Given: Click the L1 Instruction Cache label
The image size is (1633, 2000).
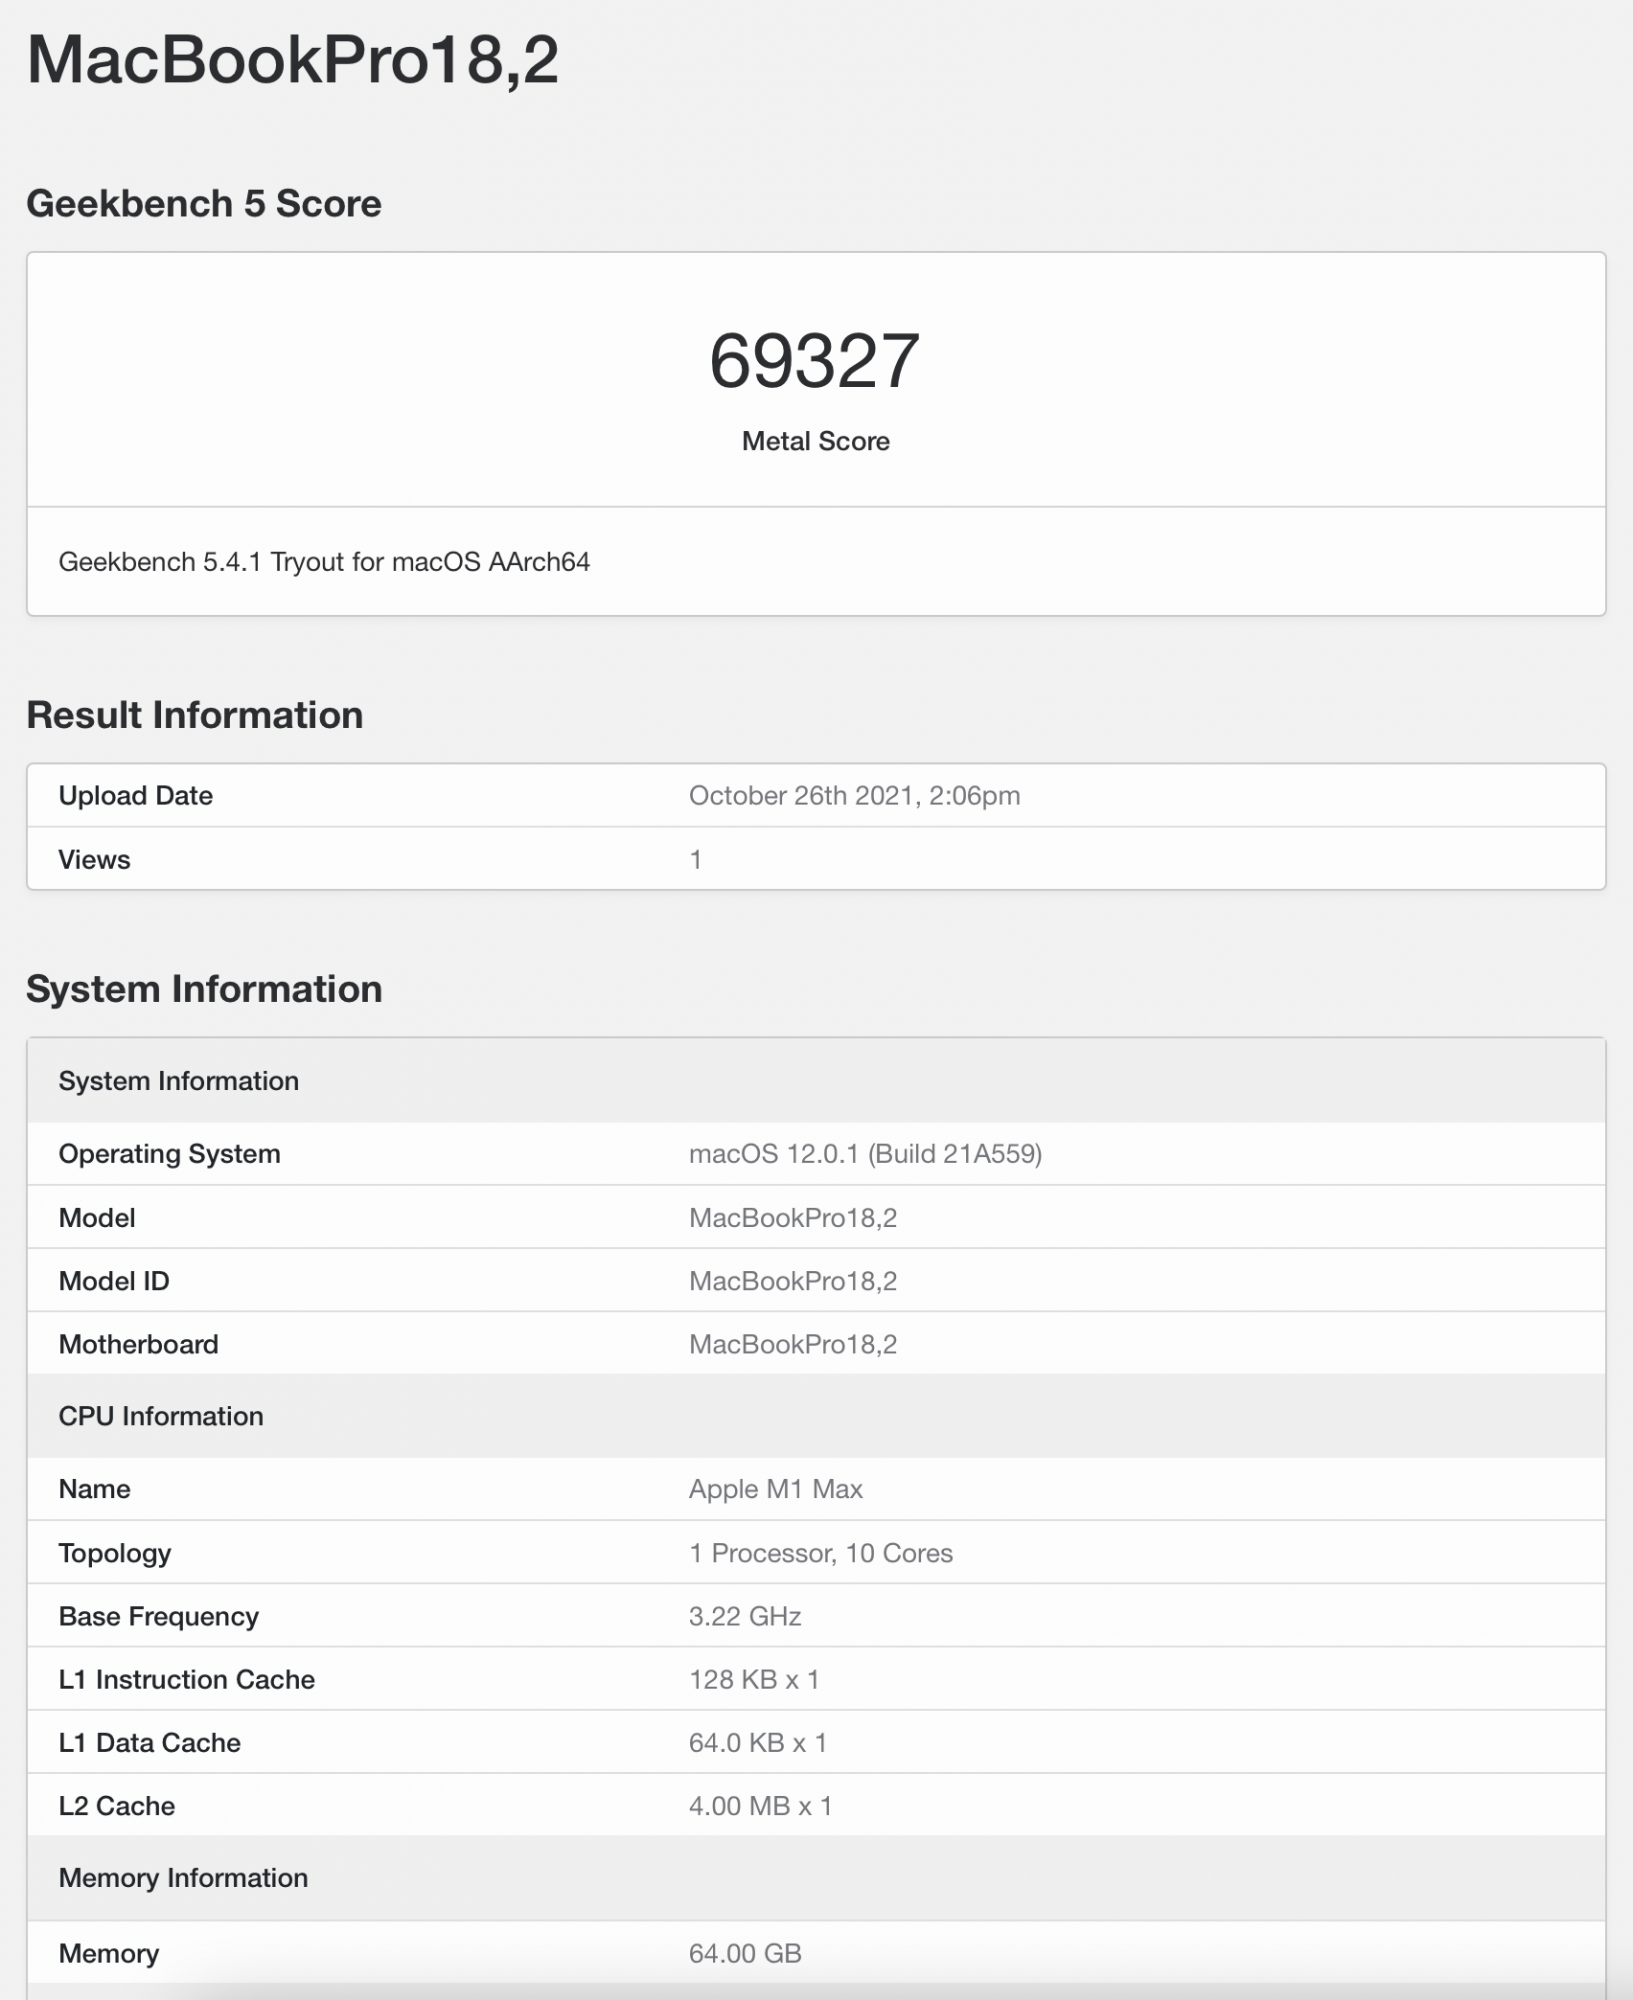Looking at the screenshot, I should pyautogui.click(x=187, y=1680).
